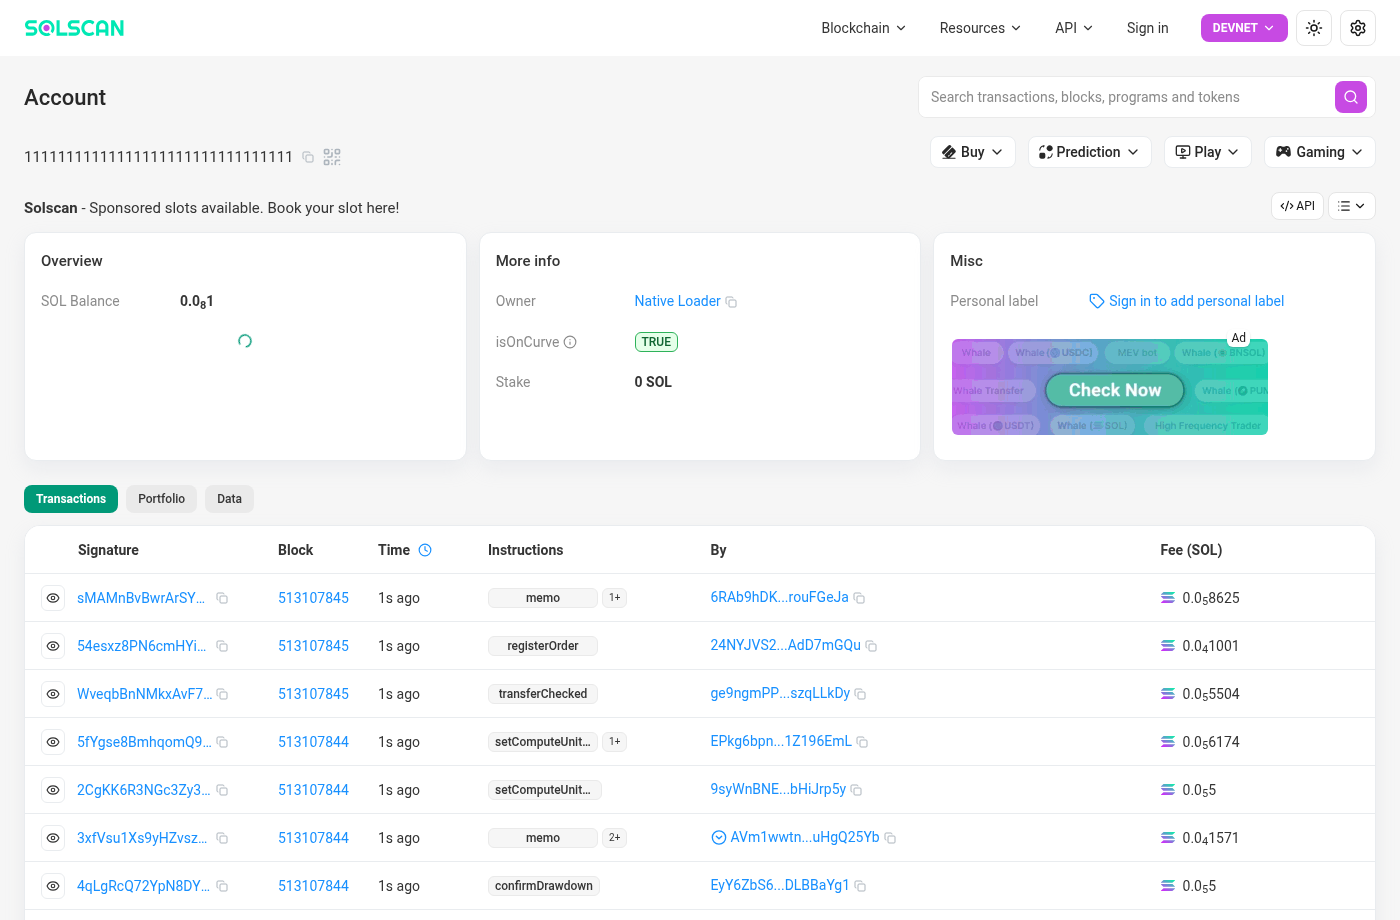
Task: Click Sign in in the navbar
Action: point(1147,28)
